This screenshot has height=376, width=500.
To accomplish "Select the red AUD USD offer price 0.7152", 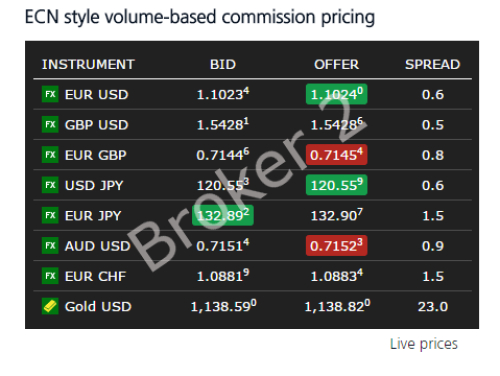I will 336,246.
